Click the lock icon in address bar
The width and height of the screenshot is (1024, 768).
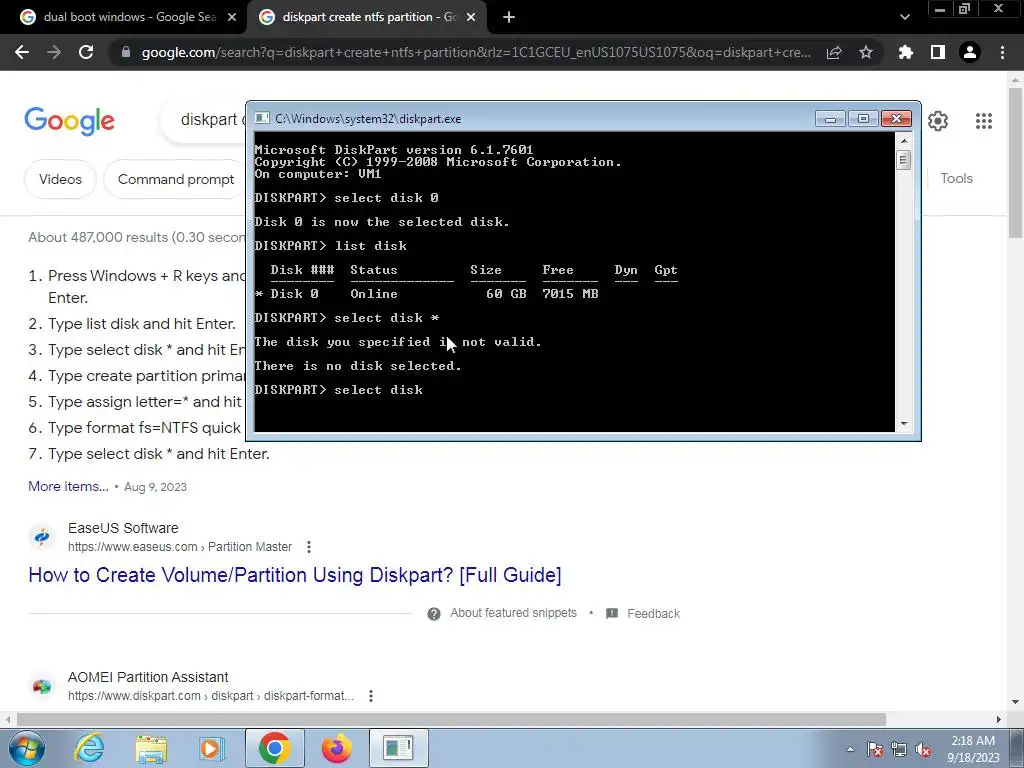pos(125,52)
